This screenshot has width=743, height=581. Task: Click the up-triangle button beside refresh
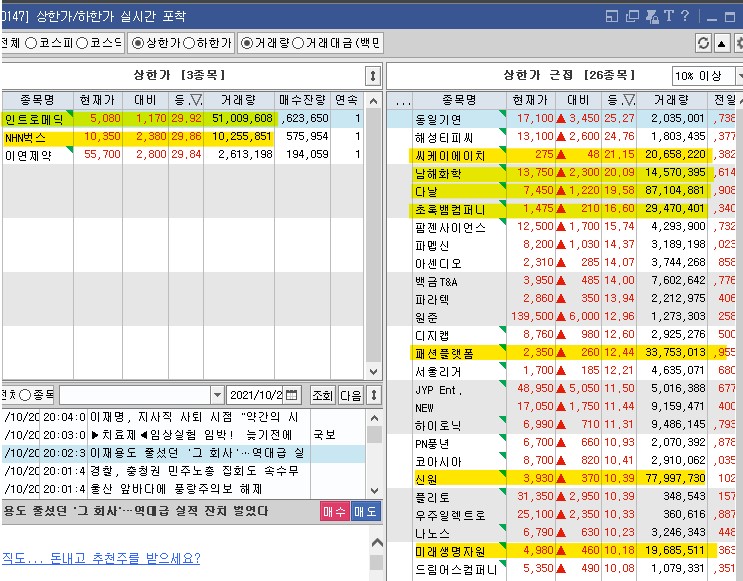[721, 44]
